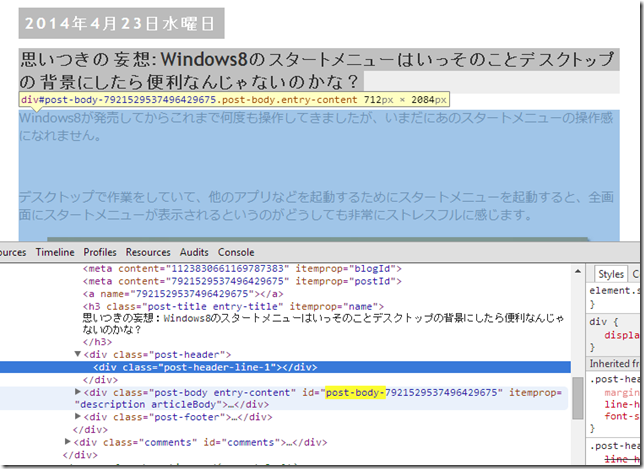Open the Console tab

[x=236, y=252]
